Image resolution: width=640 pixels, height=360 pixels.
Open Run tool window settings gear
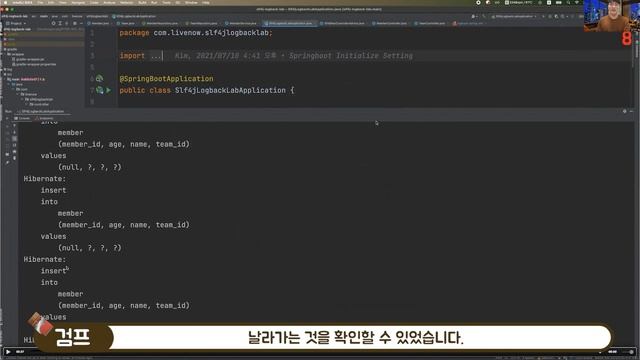click(x=624, y=111)
